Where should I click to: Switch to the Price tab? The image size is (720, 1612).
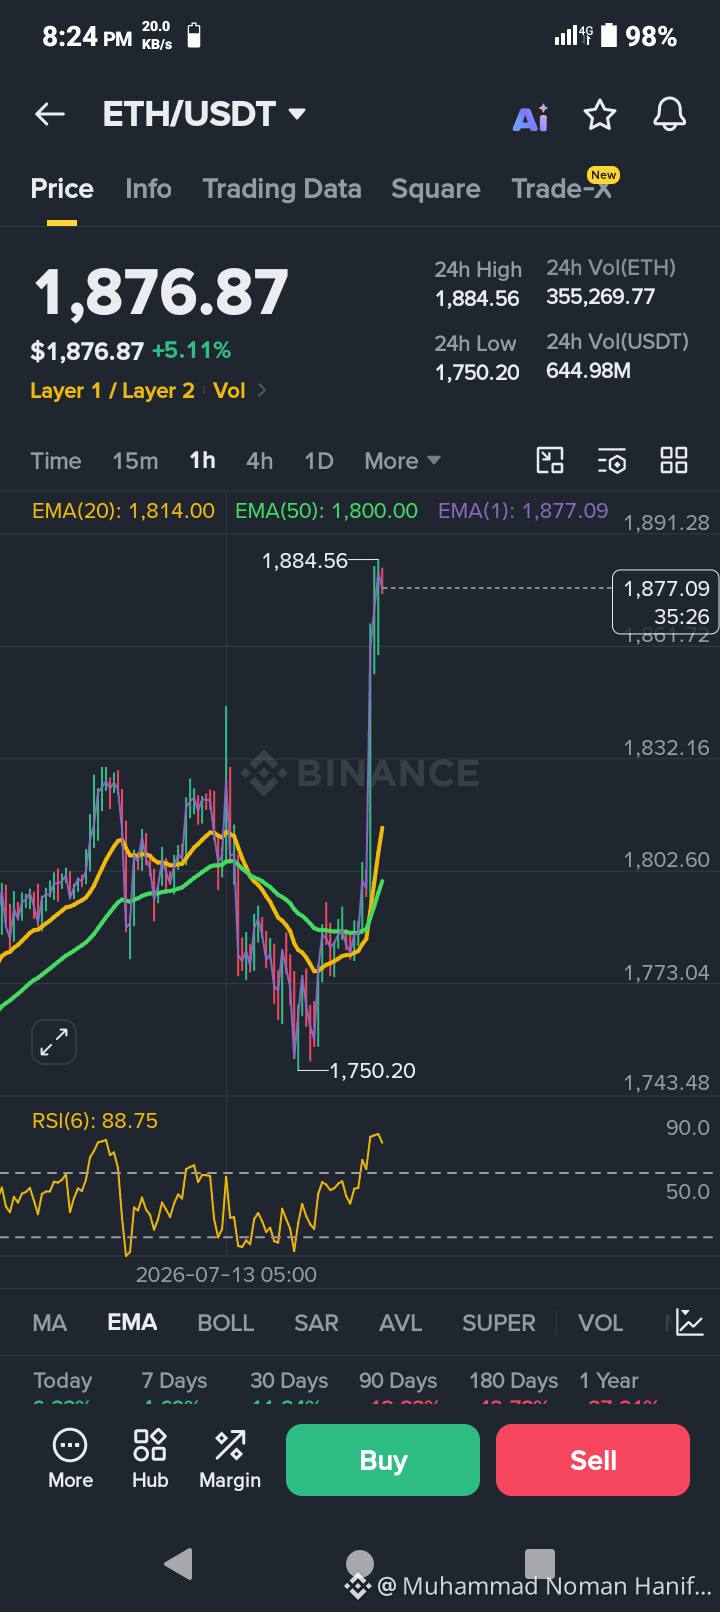pos(62,189)
